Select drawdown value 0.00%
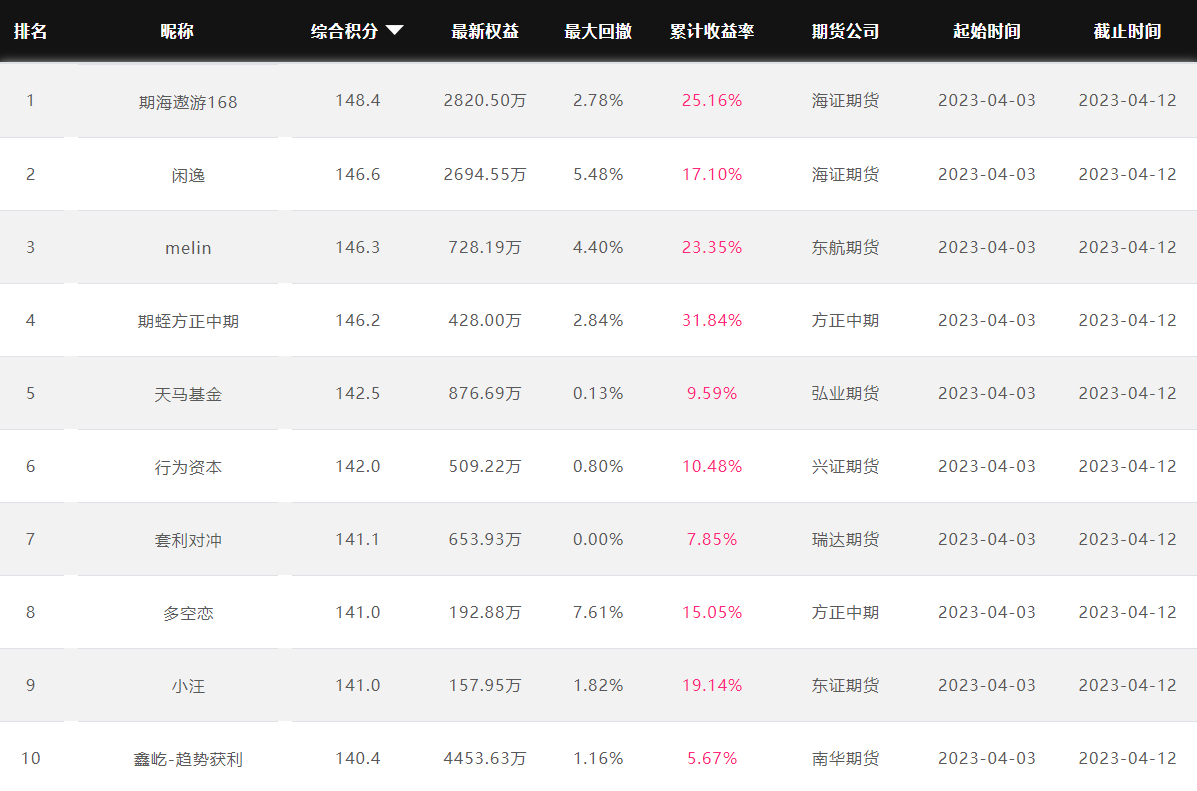 click(x=598, y=540)
